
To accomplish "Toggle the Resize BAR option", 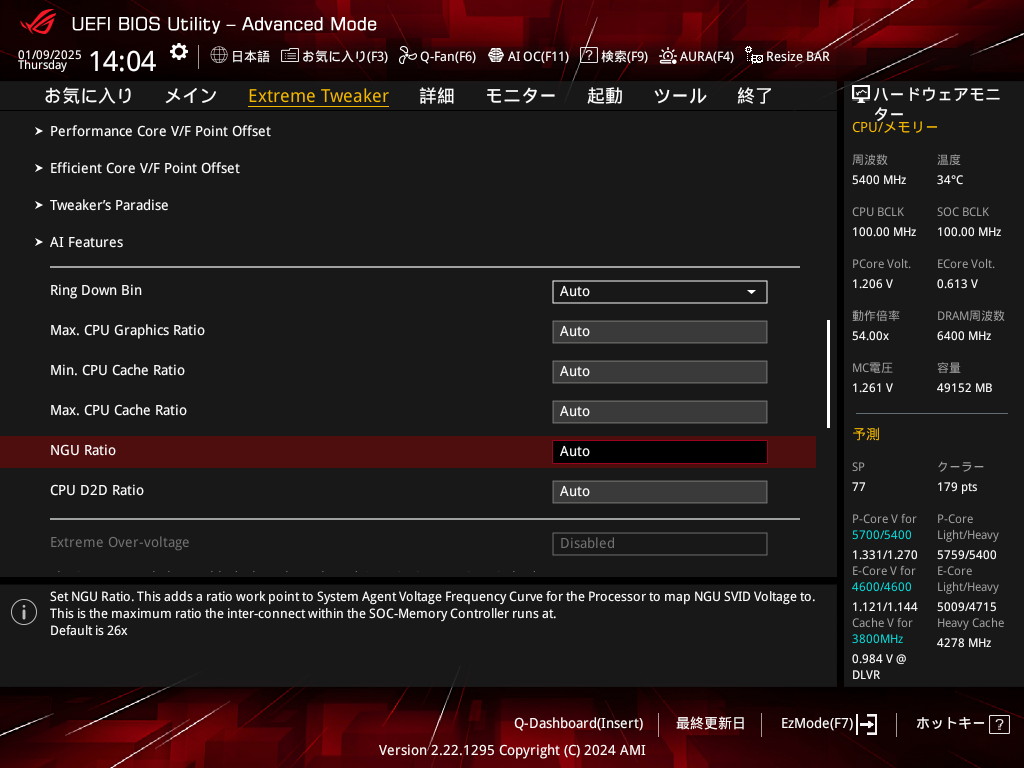I will tap(754, 56).
